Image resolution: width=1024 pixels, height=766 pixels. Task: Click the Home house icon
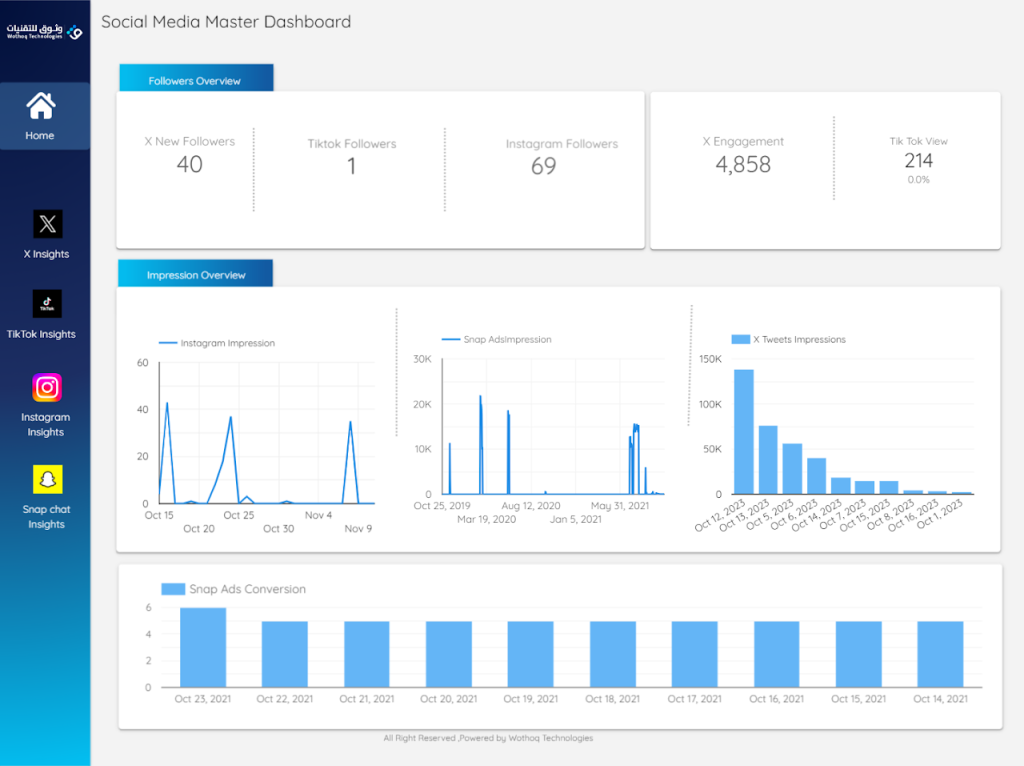coord(40,106)
